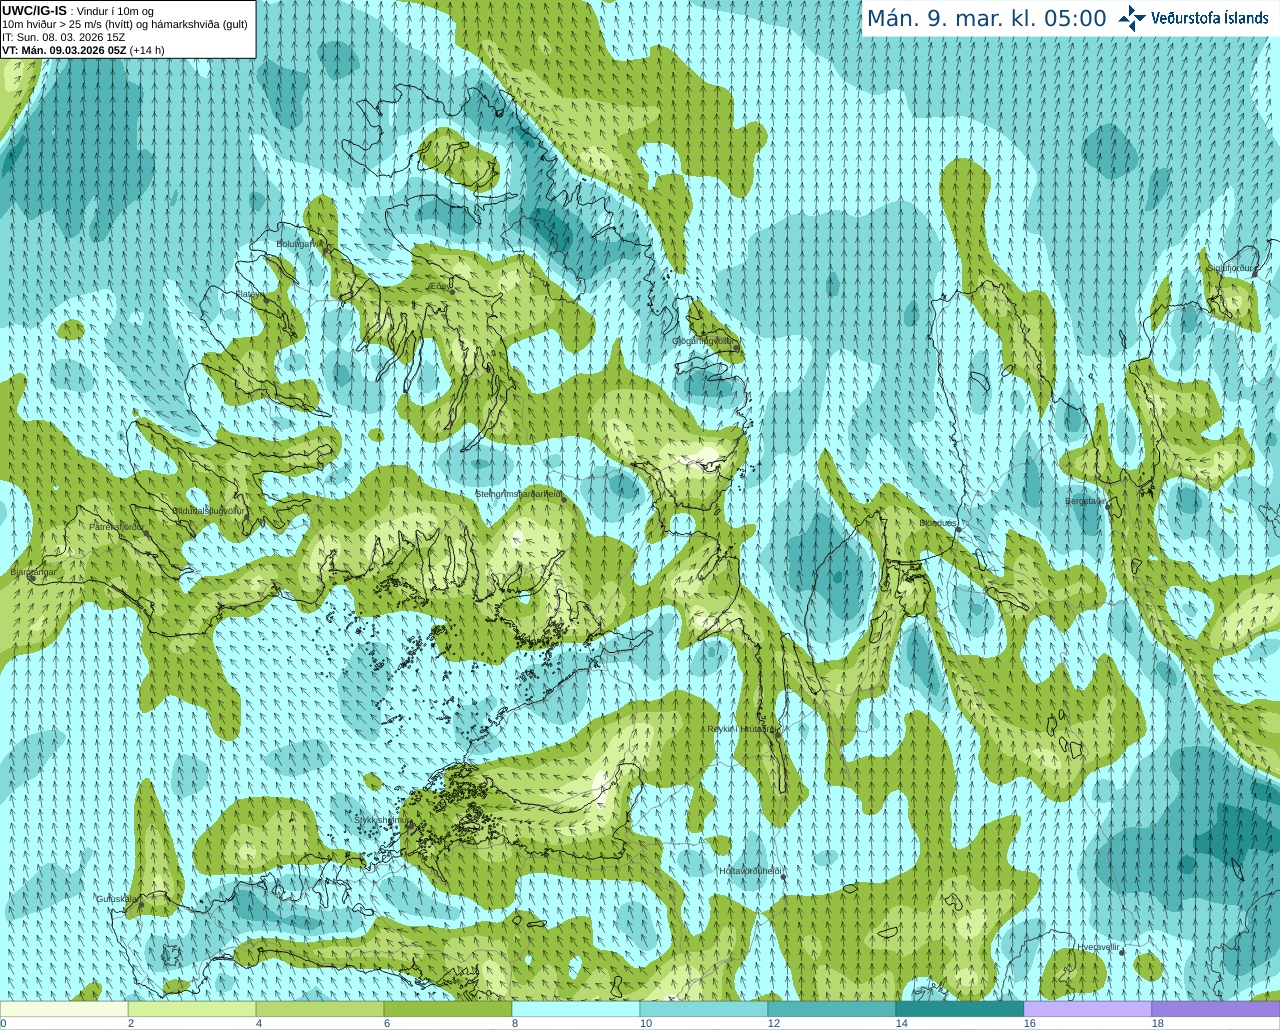Click the Hveravellir station label
This screenshot has height=1030, width=1280.
pos(1099,946)
